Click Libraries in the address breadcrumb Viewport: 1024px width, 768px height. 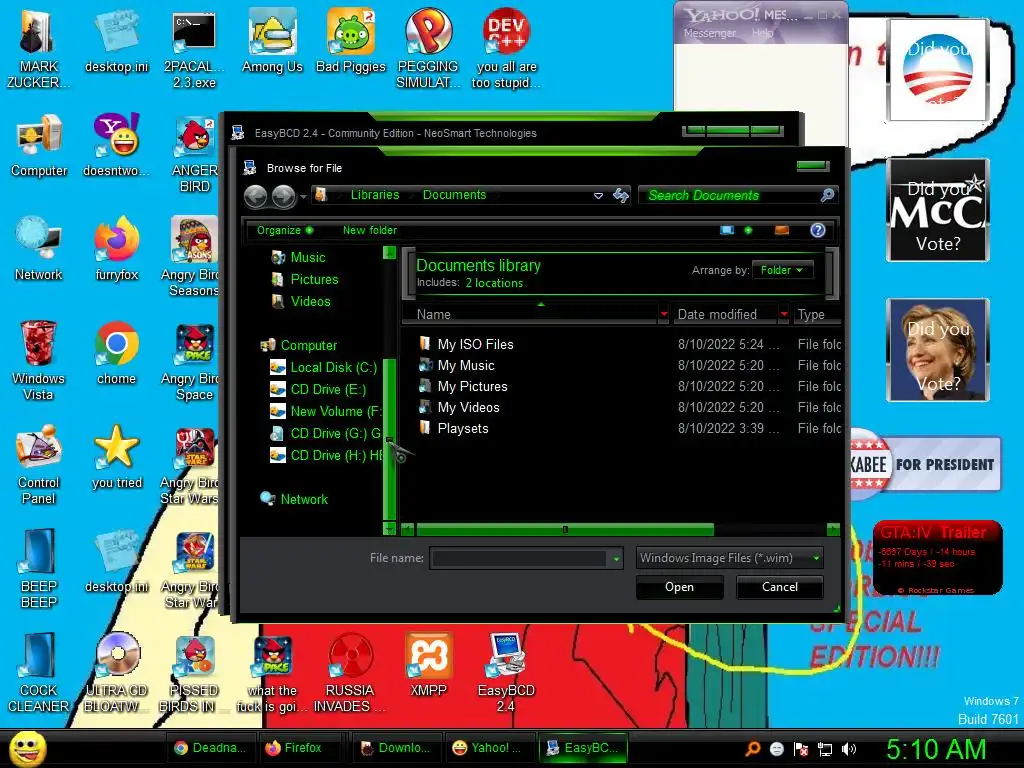tap(374, 195)
